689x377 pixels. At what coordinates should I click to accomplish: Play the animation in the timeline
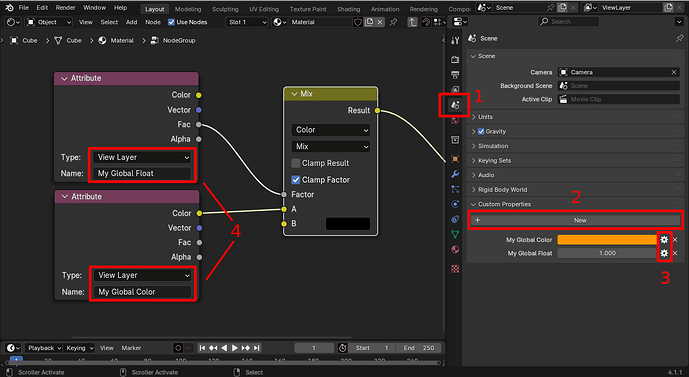[x=235, y=348]
